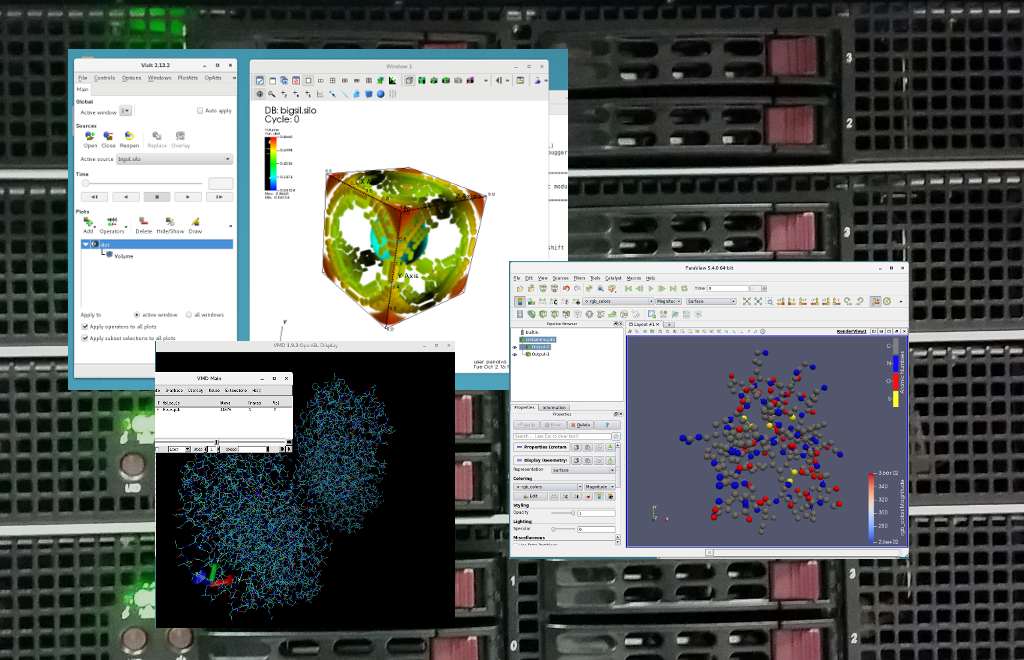Click the Calculator filter icon in ParaView
The height and width of the screenshot is (660, 1024).
[x=520, y=314]
